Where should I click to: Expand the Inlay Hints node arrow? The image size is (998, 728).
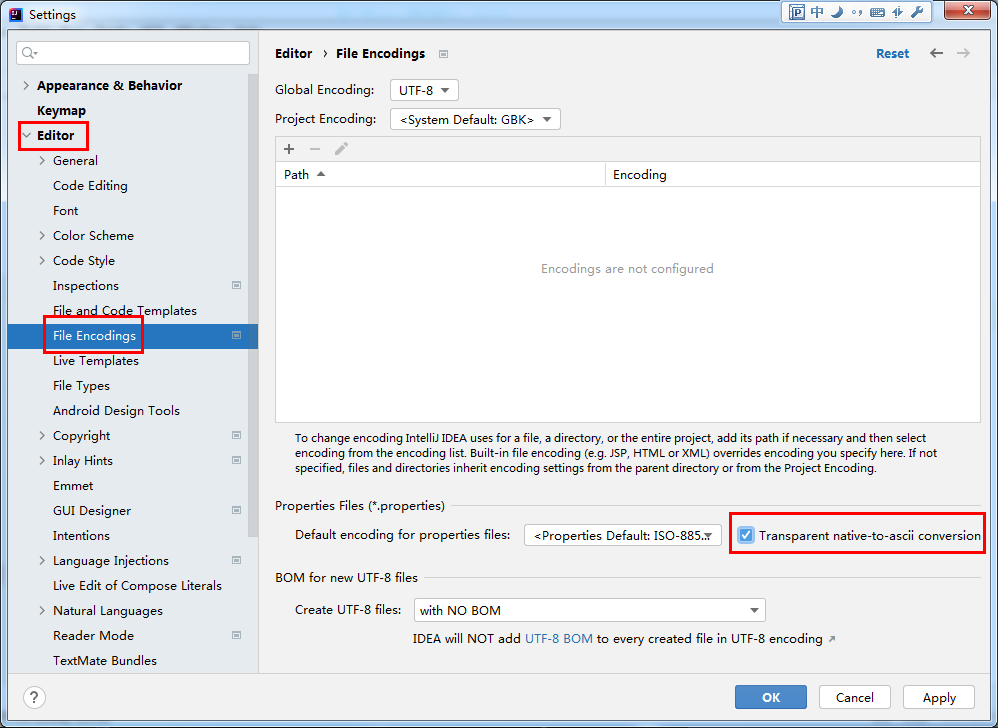[x=42, y=460]
